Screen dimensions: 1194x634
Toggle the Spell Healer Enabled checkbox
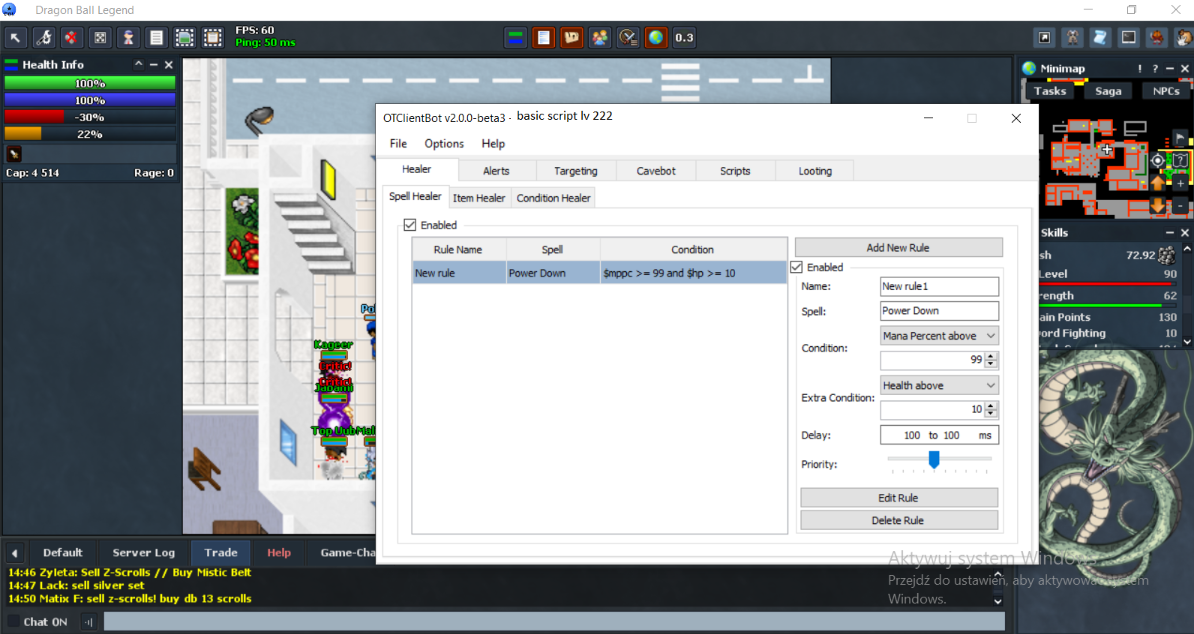point(410,226)
